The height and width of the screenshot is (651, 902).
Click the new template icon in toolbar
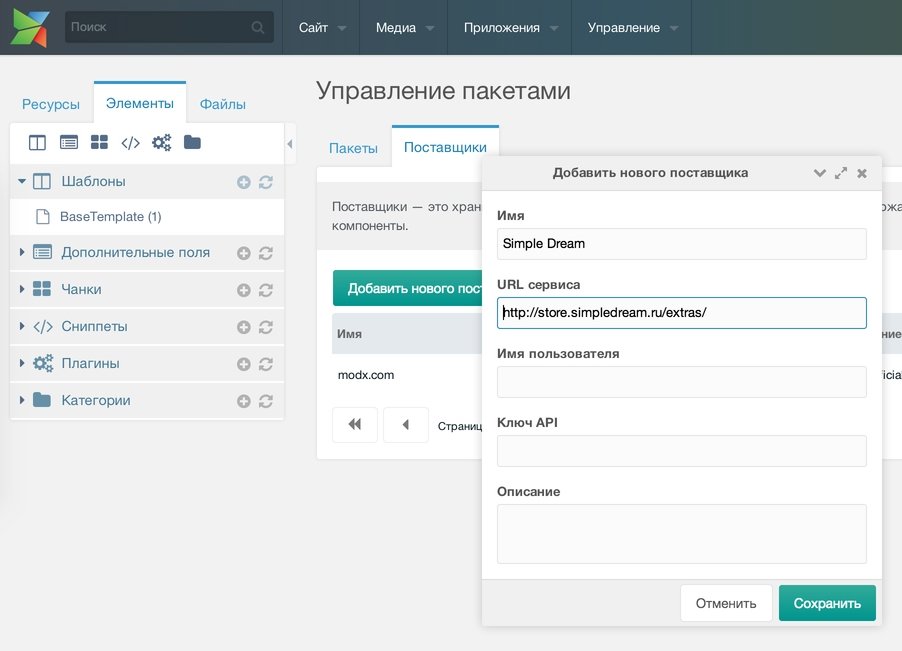click(37, 143)
